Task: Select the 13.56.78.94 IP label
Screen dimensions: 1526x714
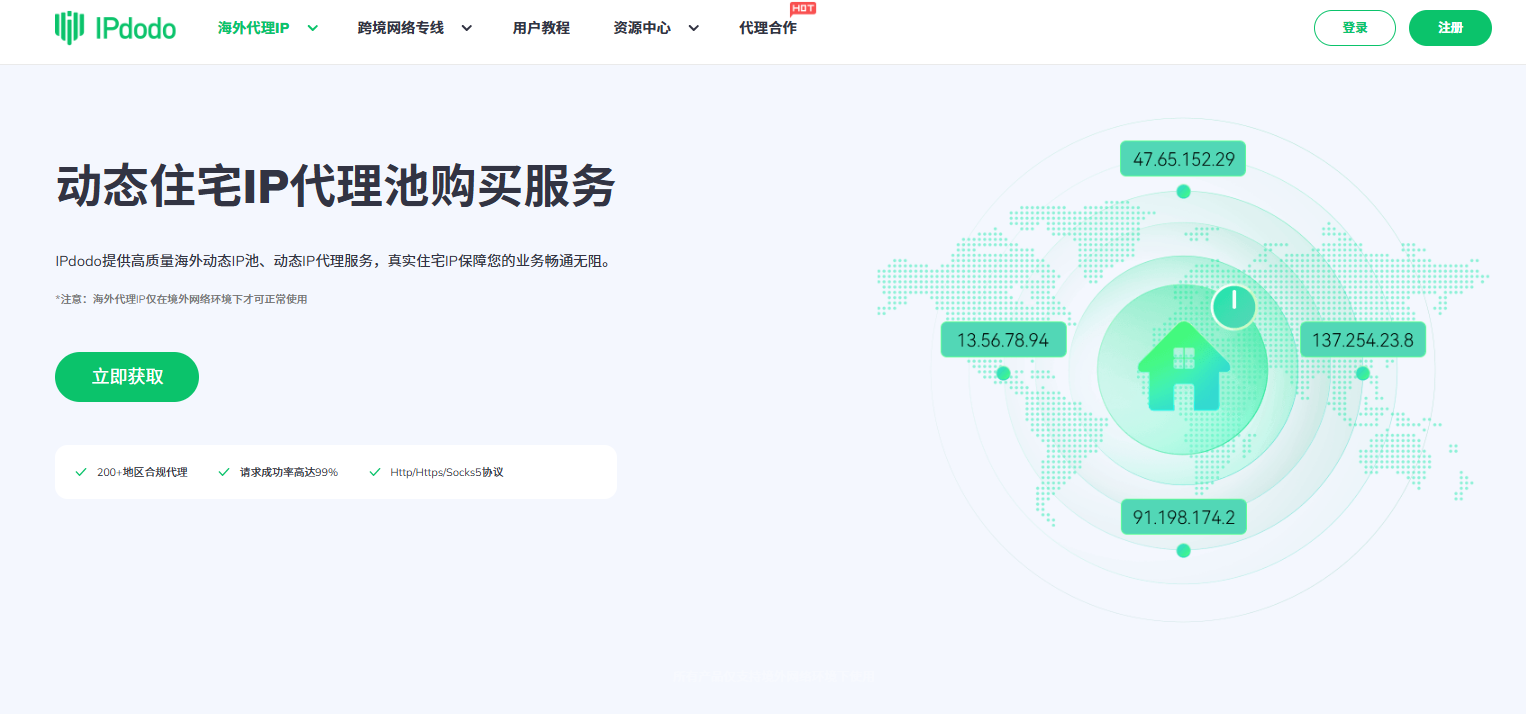Action: 1003,340
